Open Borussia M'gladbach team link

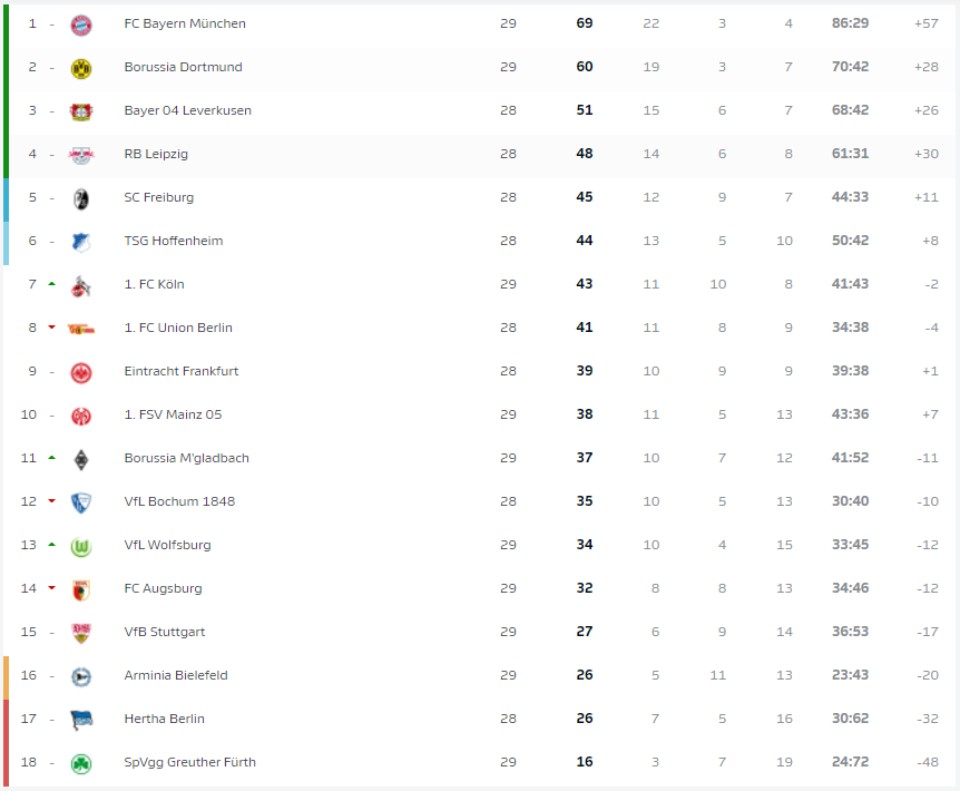tap(186, 458)
